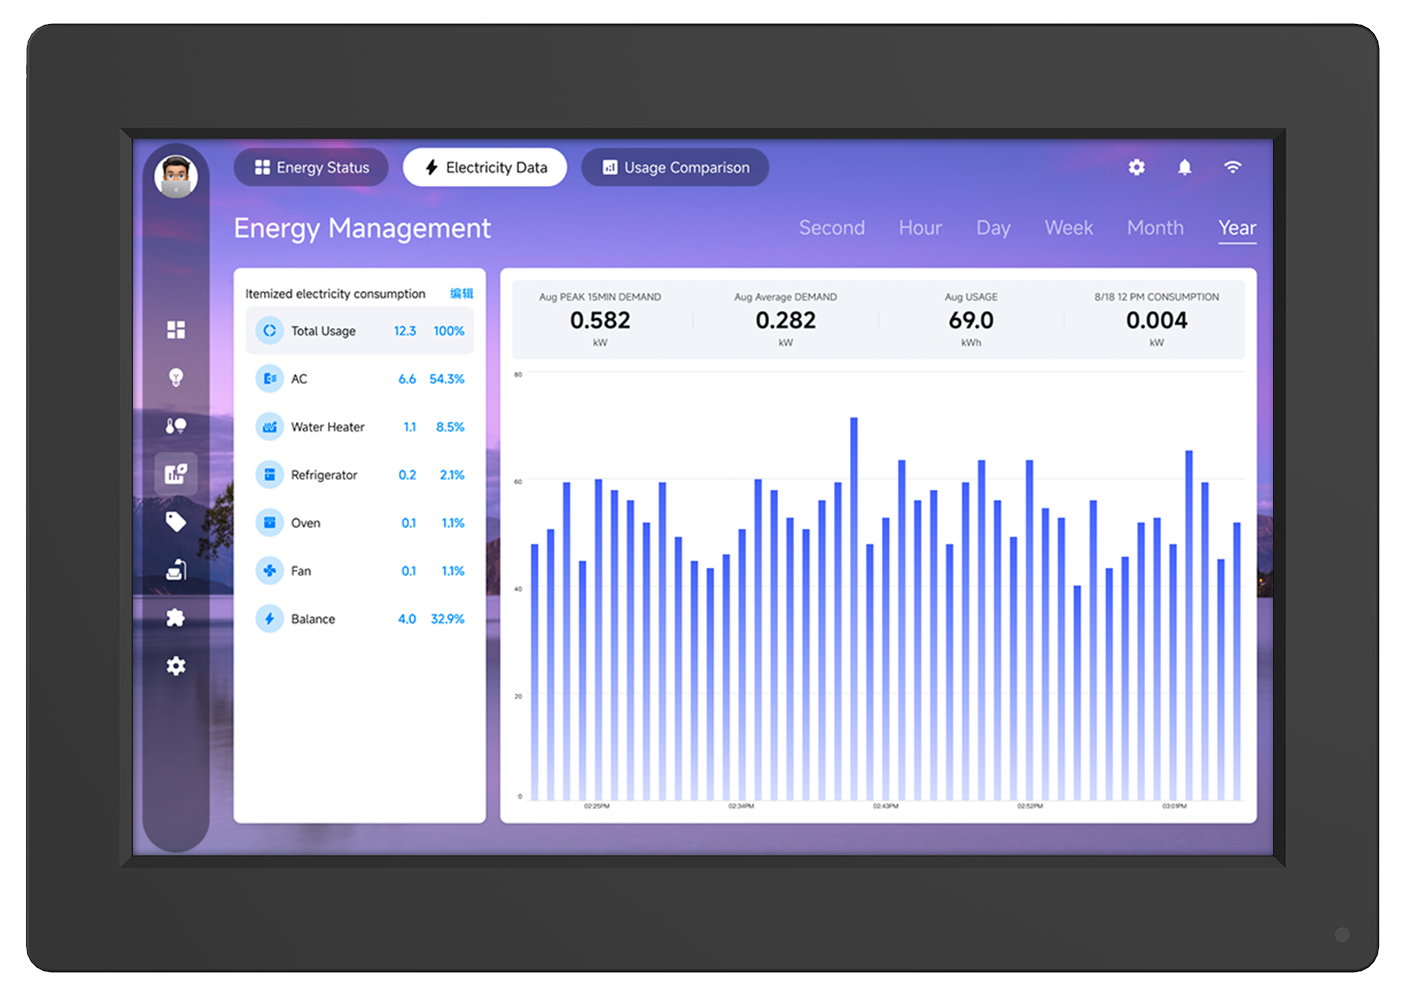Screen dimensions: 1414x987
Task: Switch the chart to Month view
Action: point(1155,228)
